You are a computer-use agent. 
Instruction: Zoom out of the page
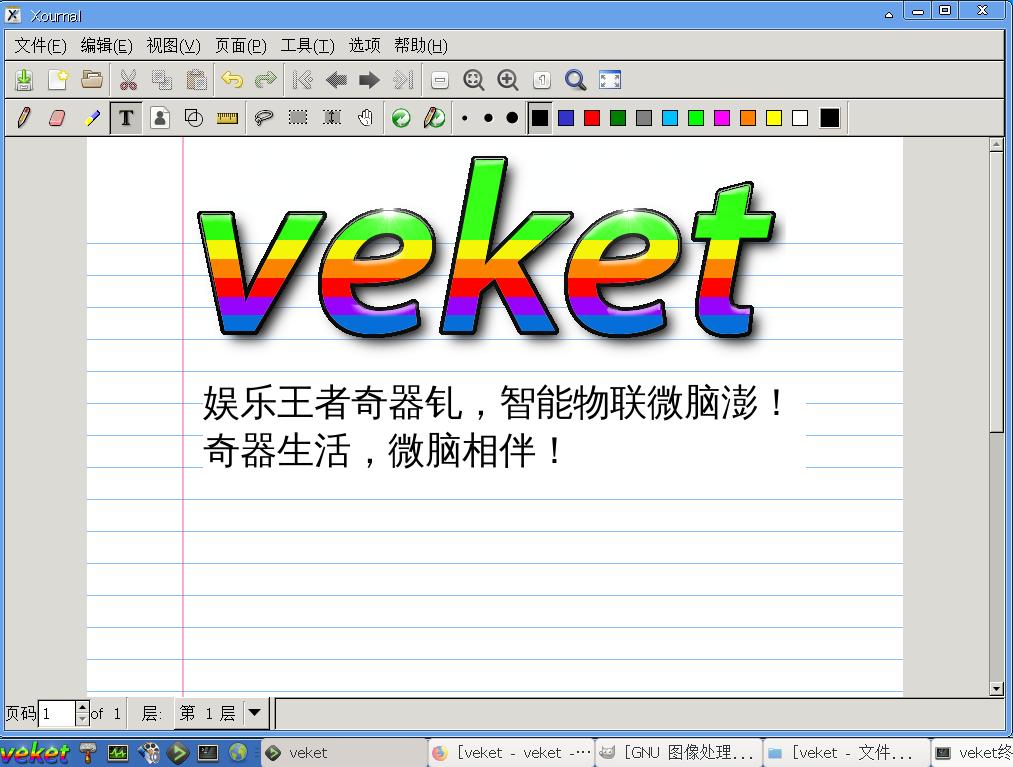(x=440, y=80)
